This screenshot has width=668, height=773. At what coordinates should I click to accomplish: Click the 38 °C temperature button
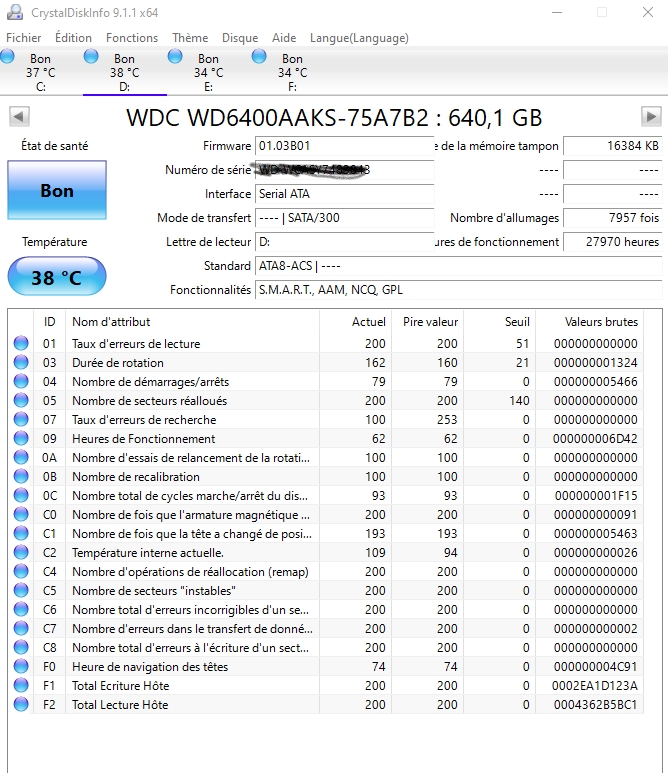pos(56,278)
